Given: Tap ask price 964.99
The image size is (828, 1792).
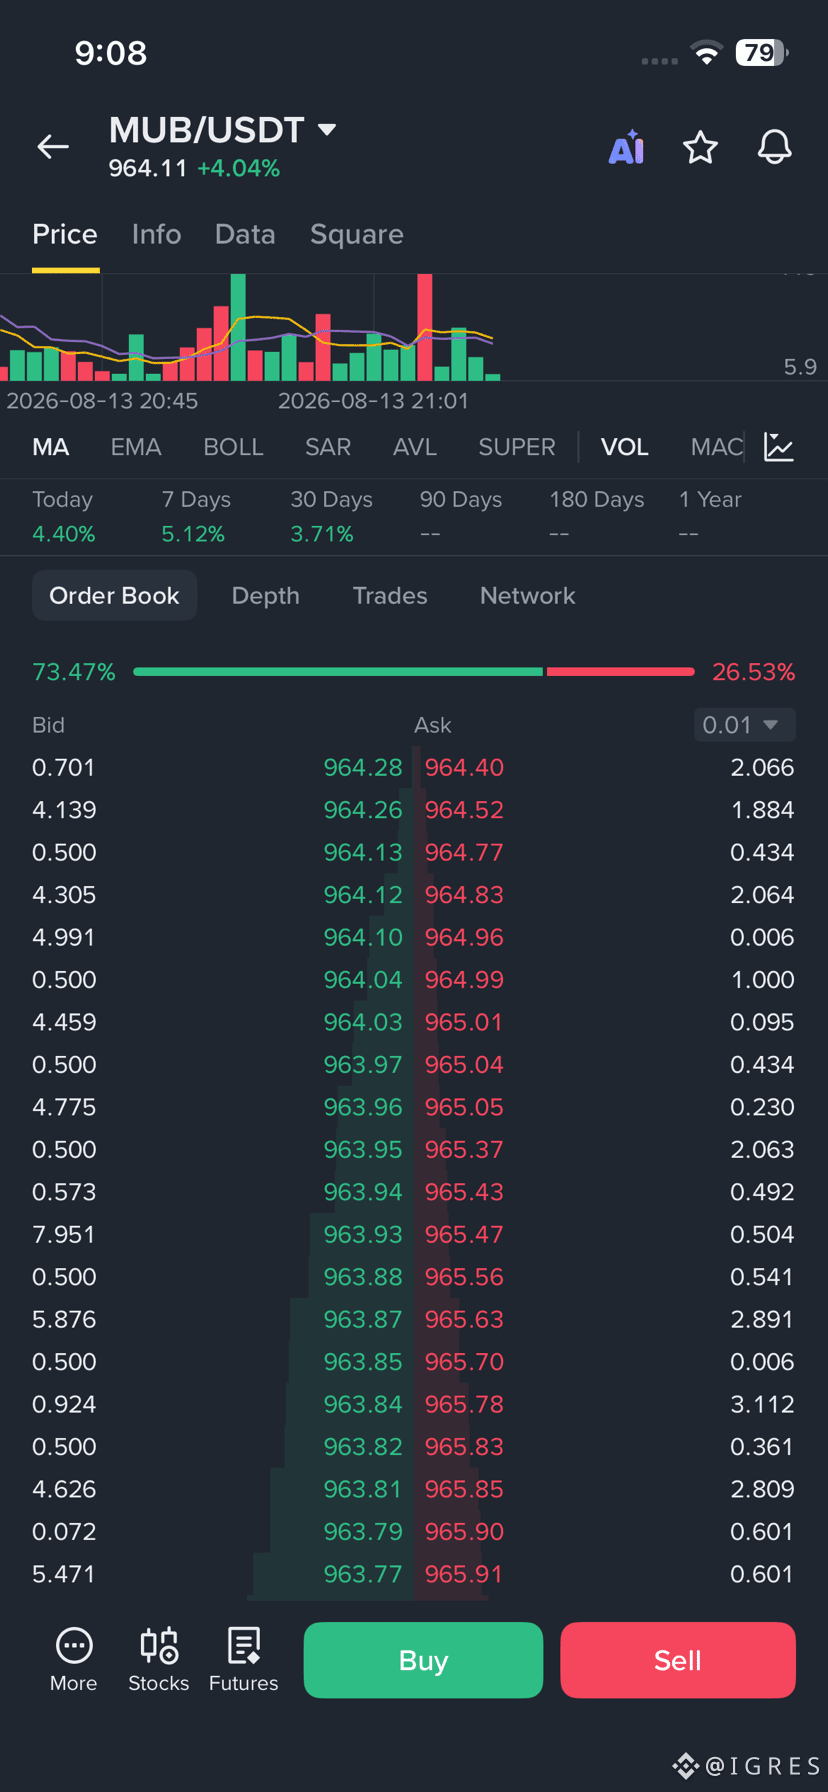Looking at the screenshot, I should click(464, 980).
